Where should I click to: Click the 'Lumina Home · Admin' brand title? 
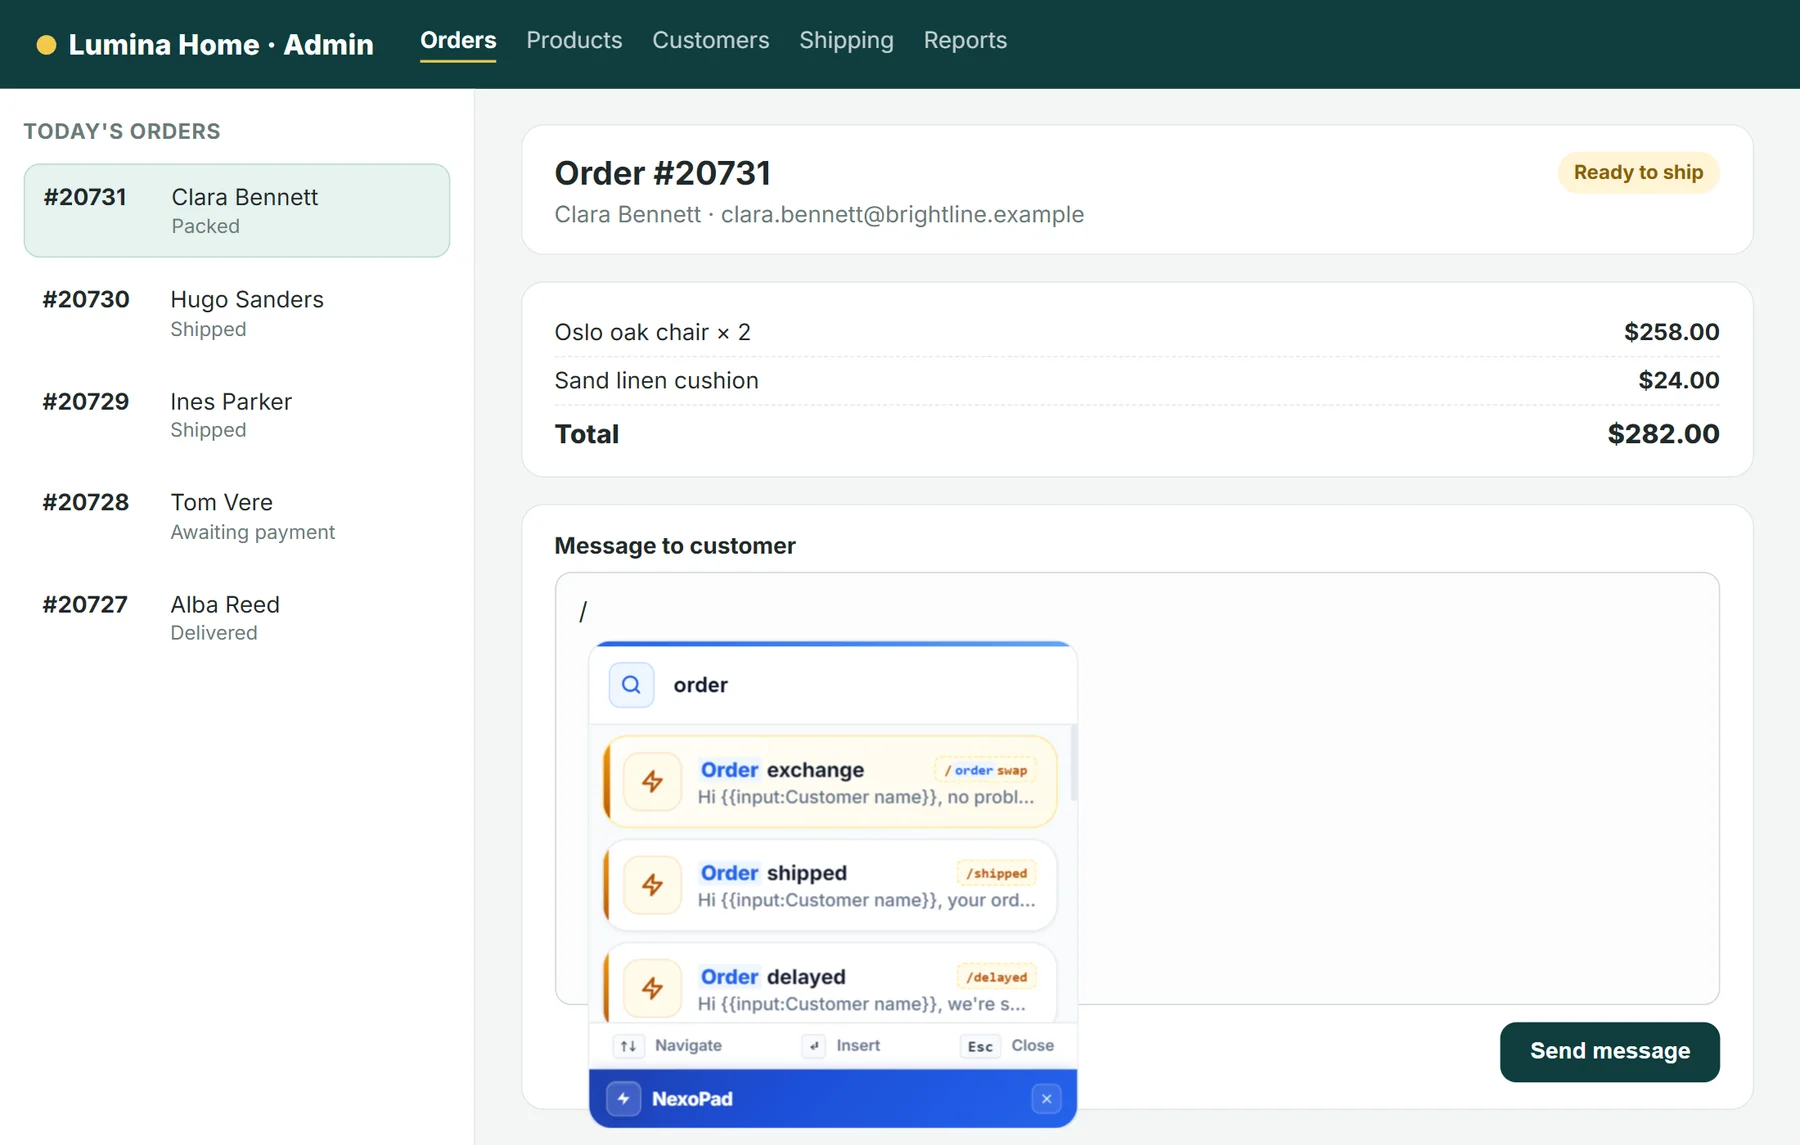[x=221, y=44]
